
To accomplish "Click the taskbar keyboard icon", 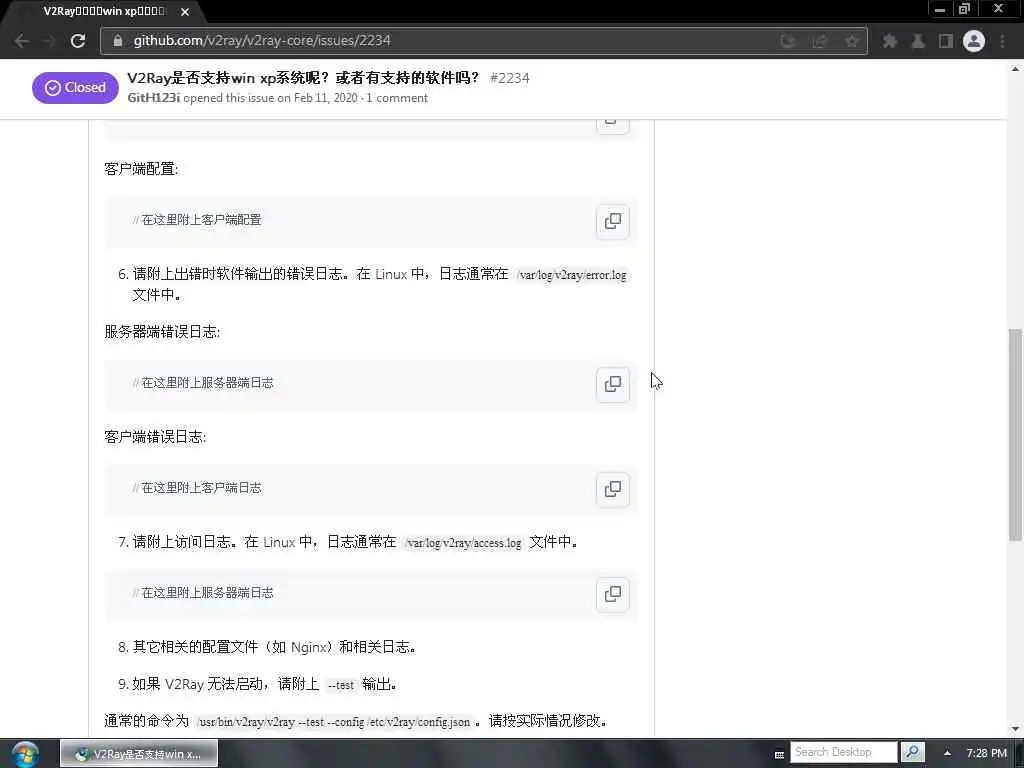I will pyautogui.click(x=779, y=754).
